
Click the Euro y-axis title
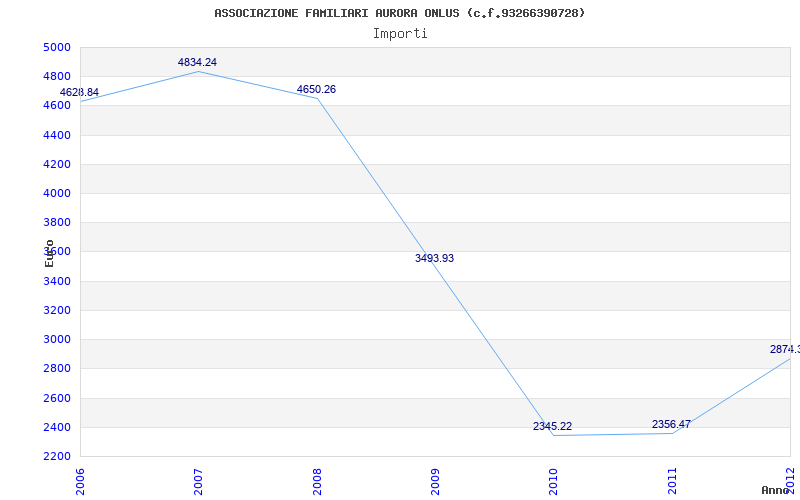point(49,253)
